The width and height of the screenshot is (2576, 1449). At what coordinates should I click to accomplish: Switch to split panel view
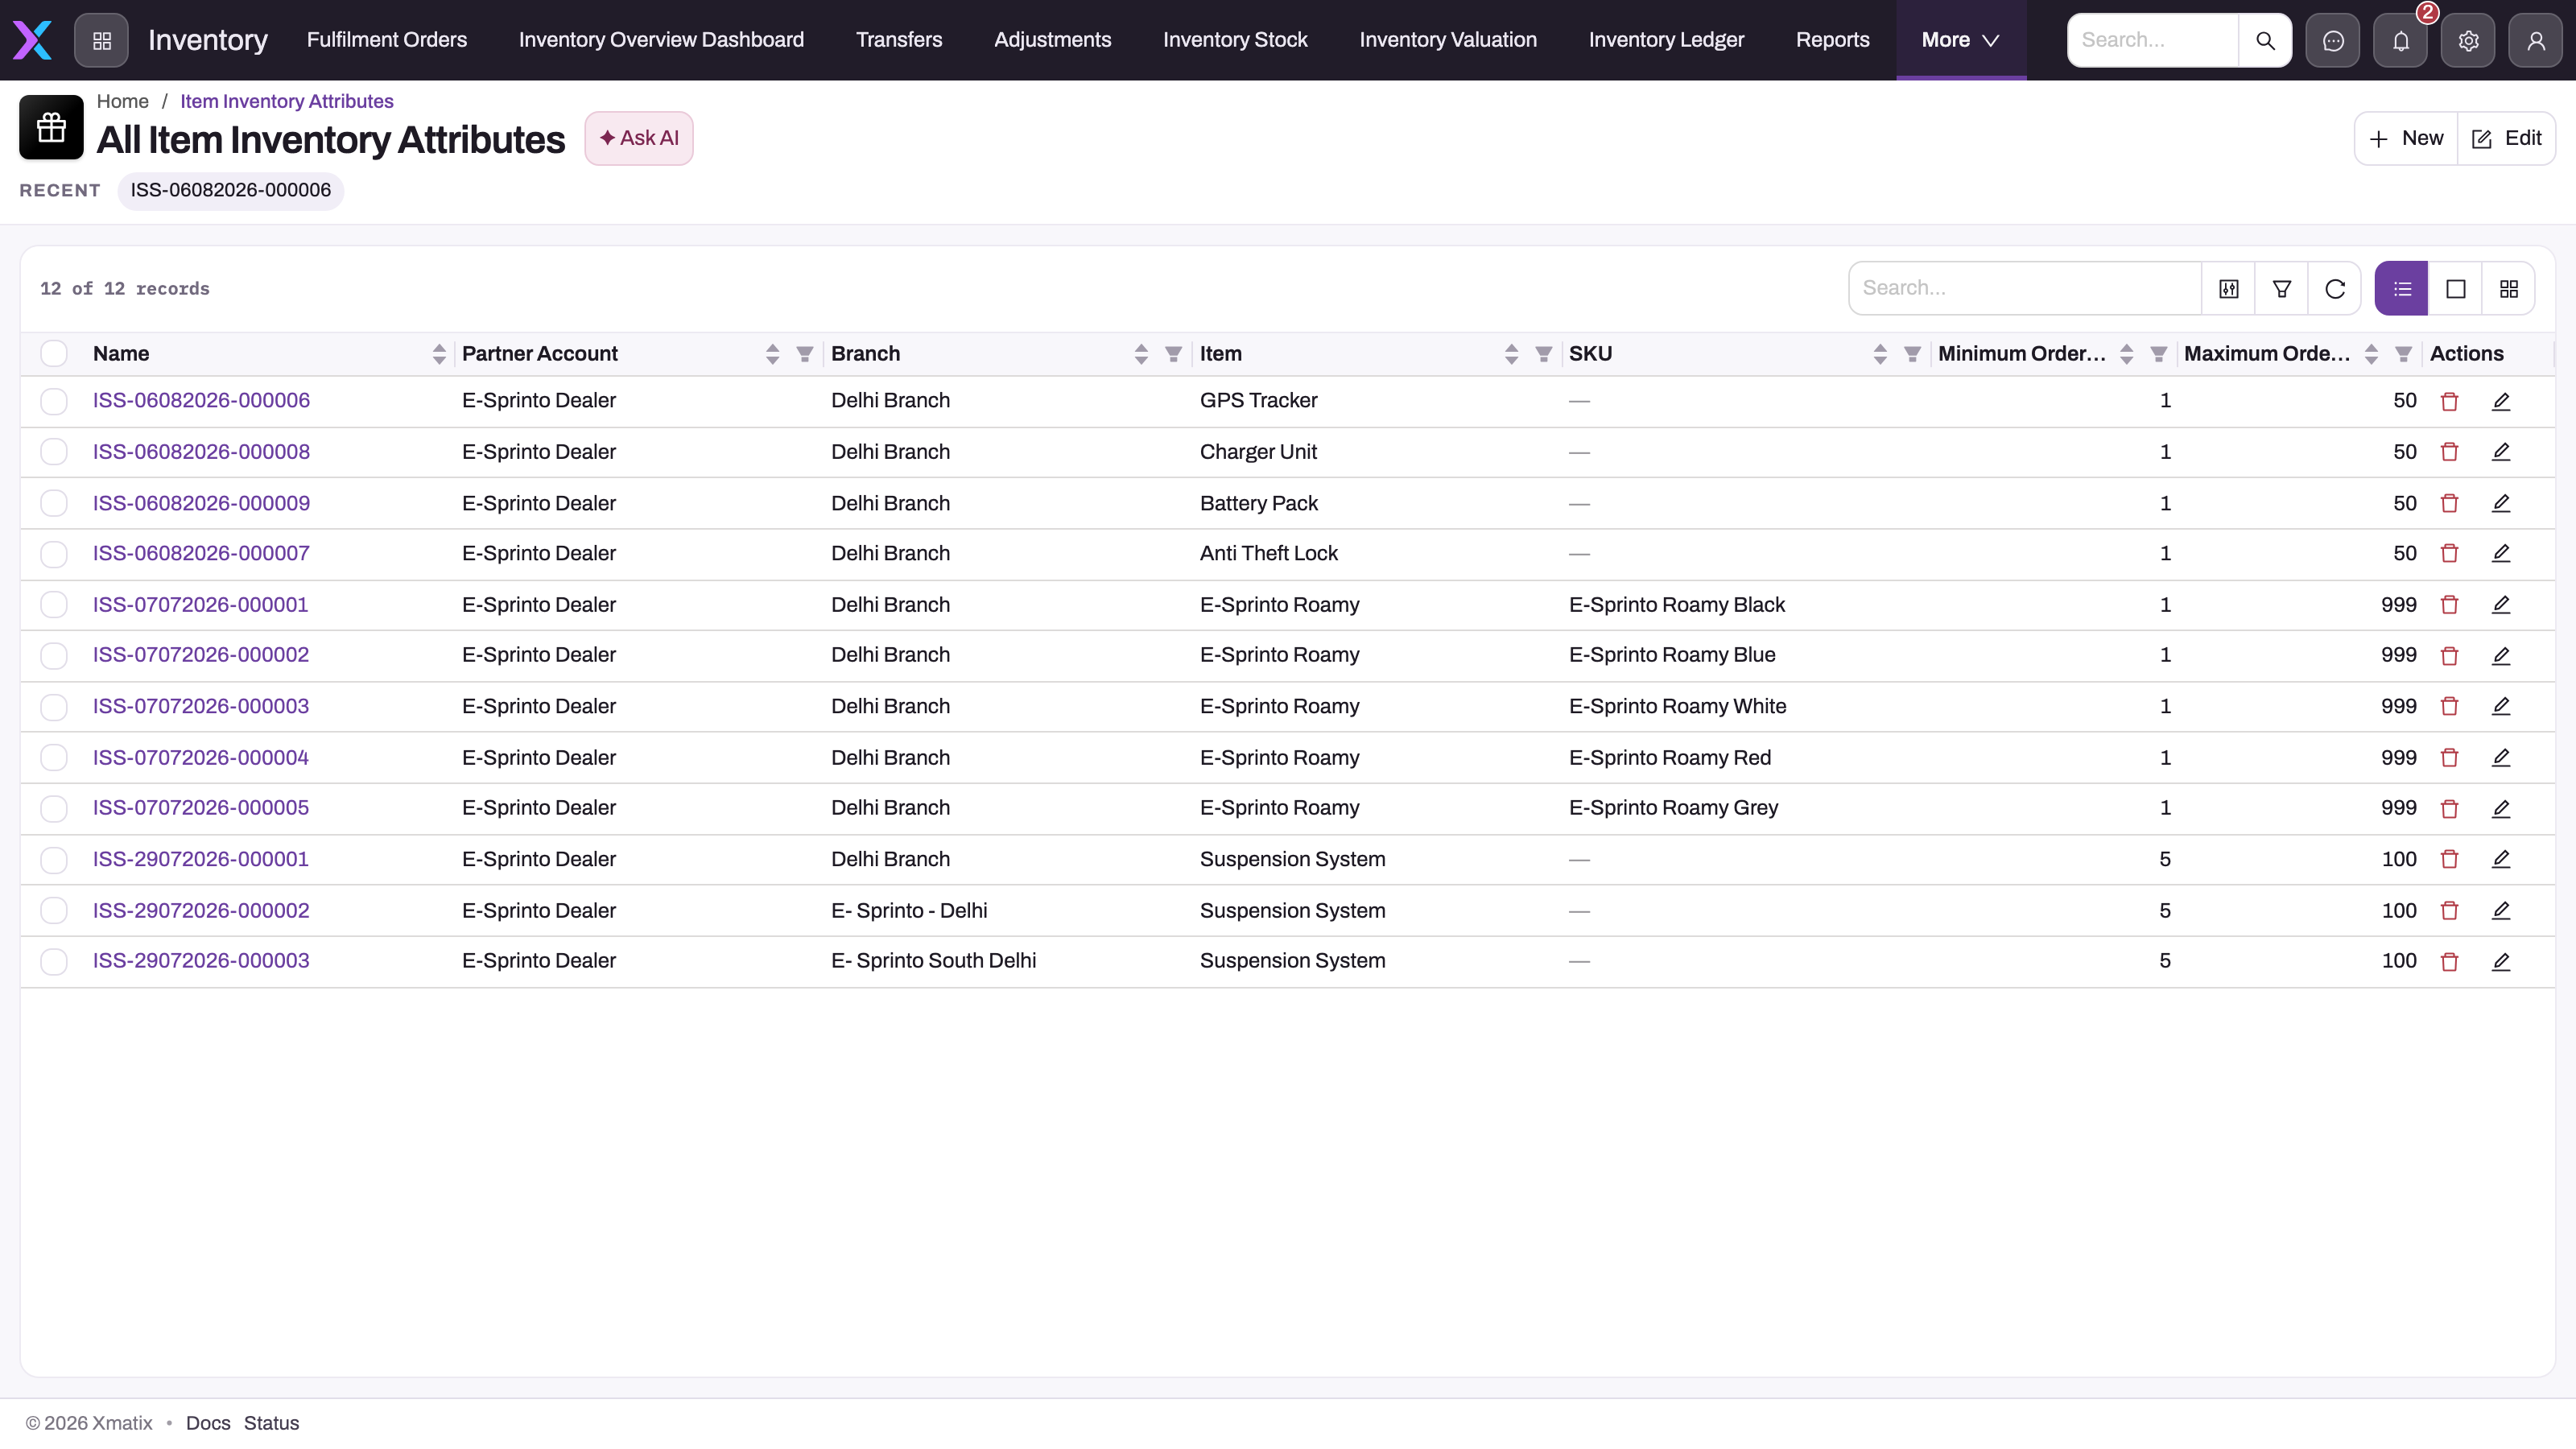(2455, 289)
